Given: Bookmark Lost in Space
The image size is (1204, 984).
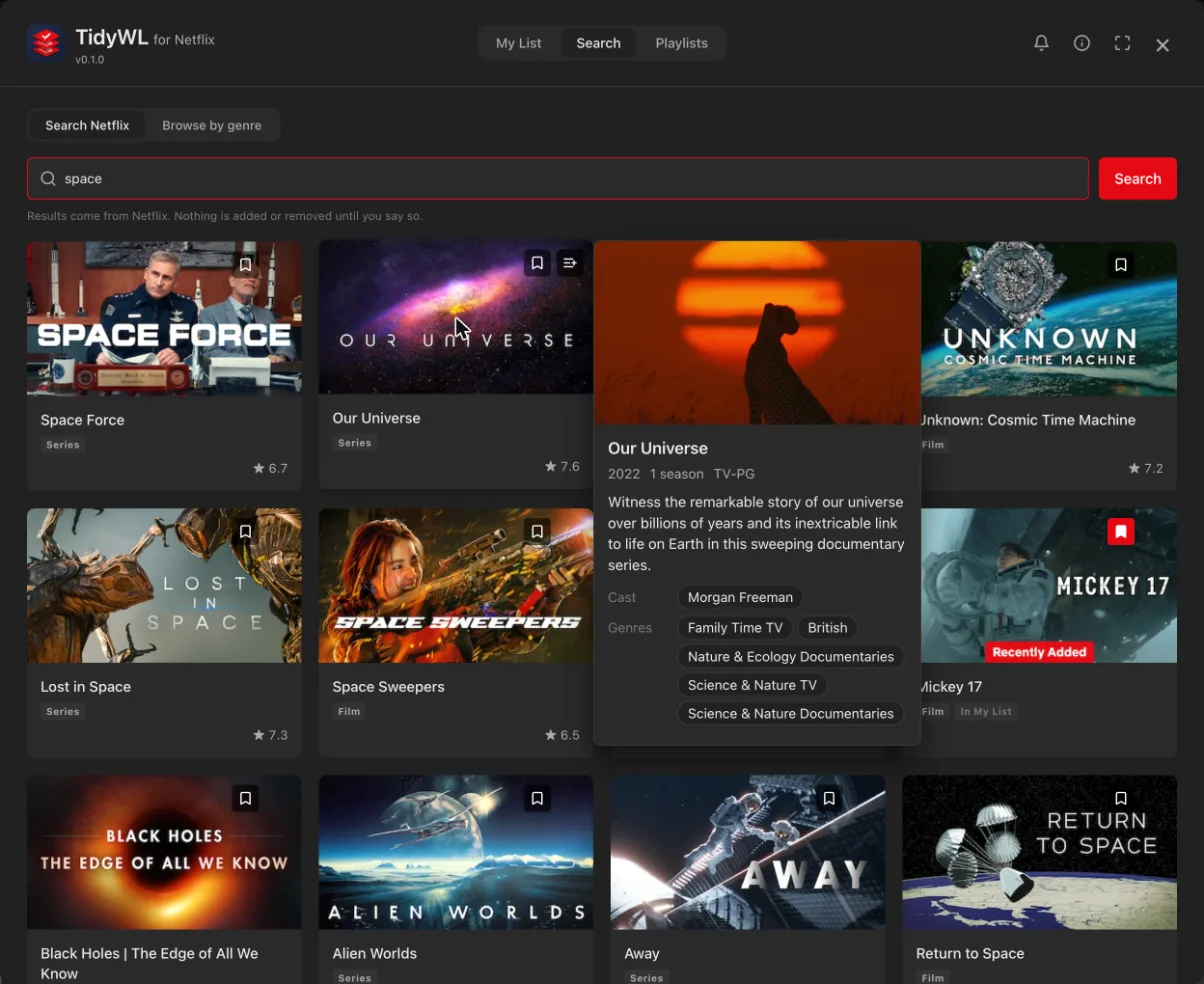Looking at the screenshot, I should (245, 531).
